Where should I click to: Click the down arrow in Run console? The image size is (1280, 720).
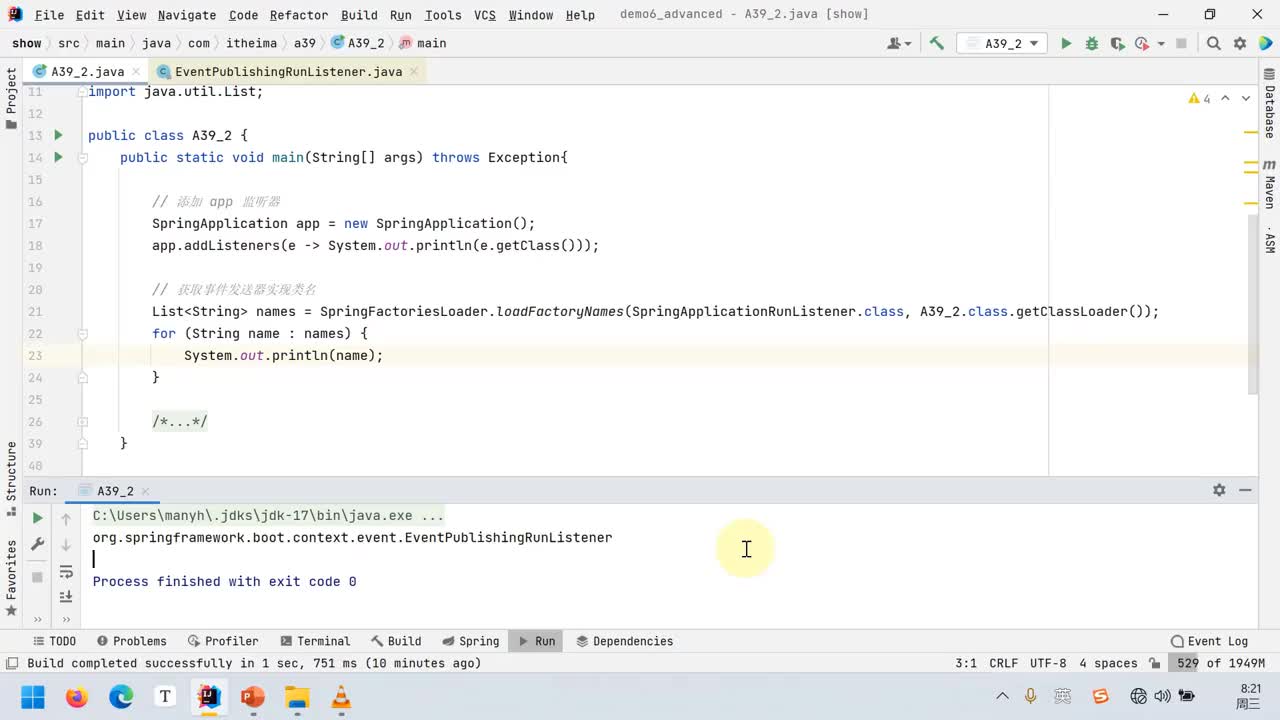(x=66, y=545)
